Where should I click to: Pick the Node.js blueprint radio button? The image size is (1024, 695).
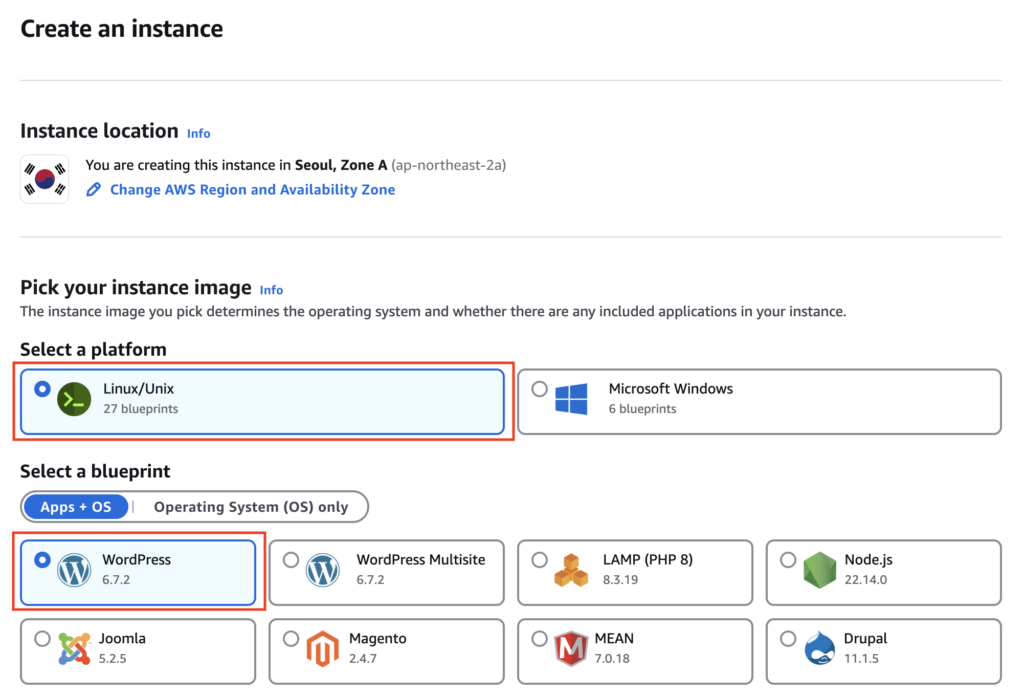pos(788,560)
